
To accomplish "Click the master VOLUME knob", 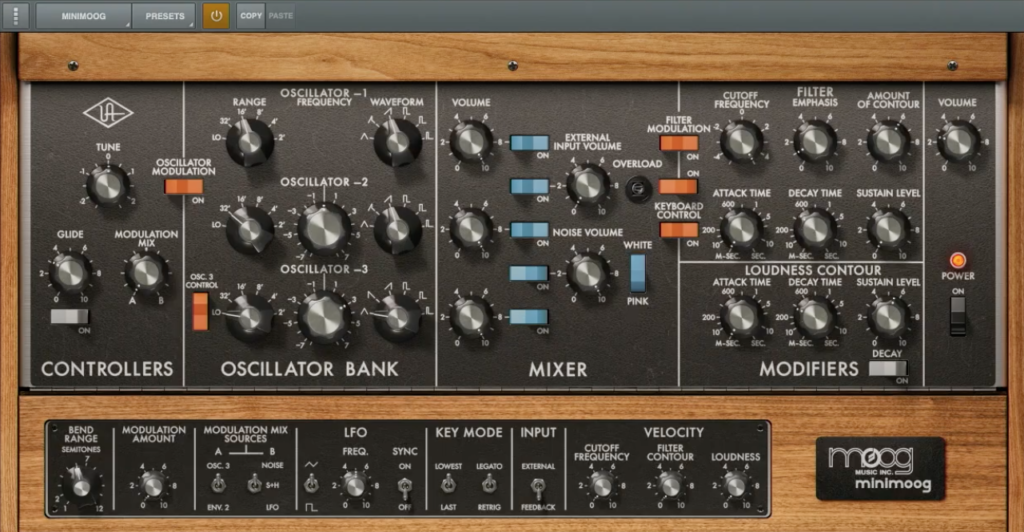I will [x=958, y=142].
